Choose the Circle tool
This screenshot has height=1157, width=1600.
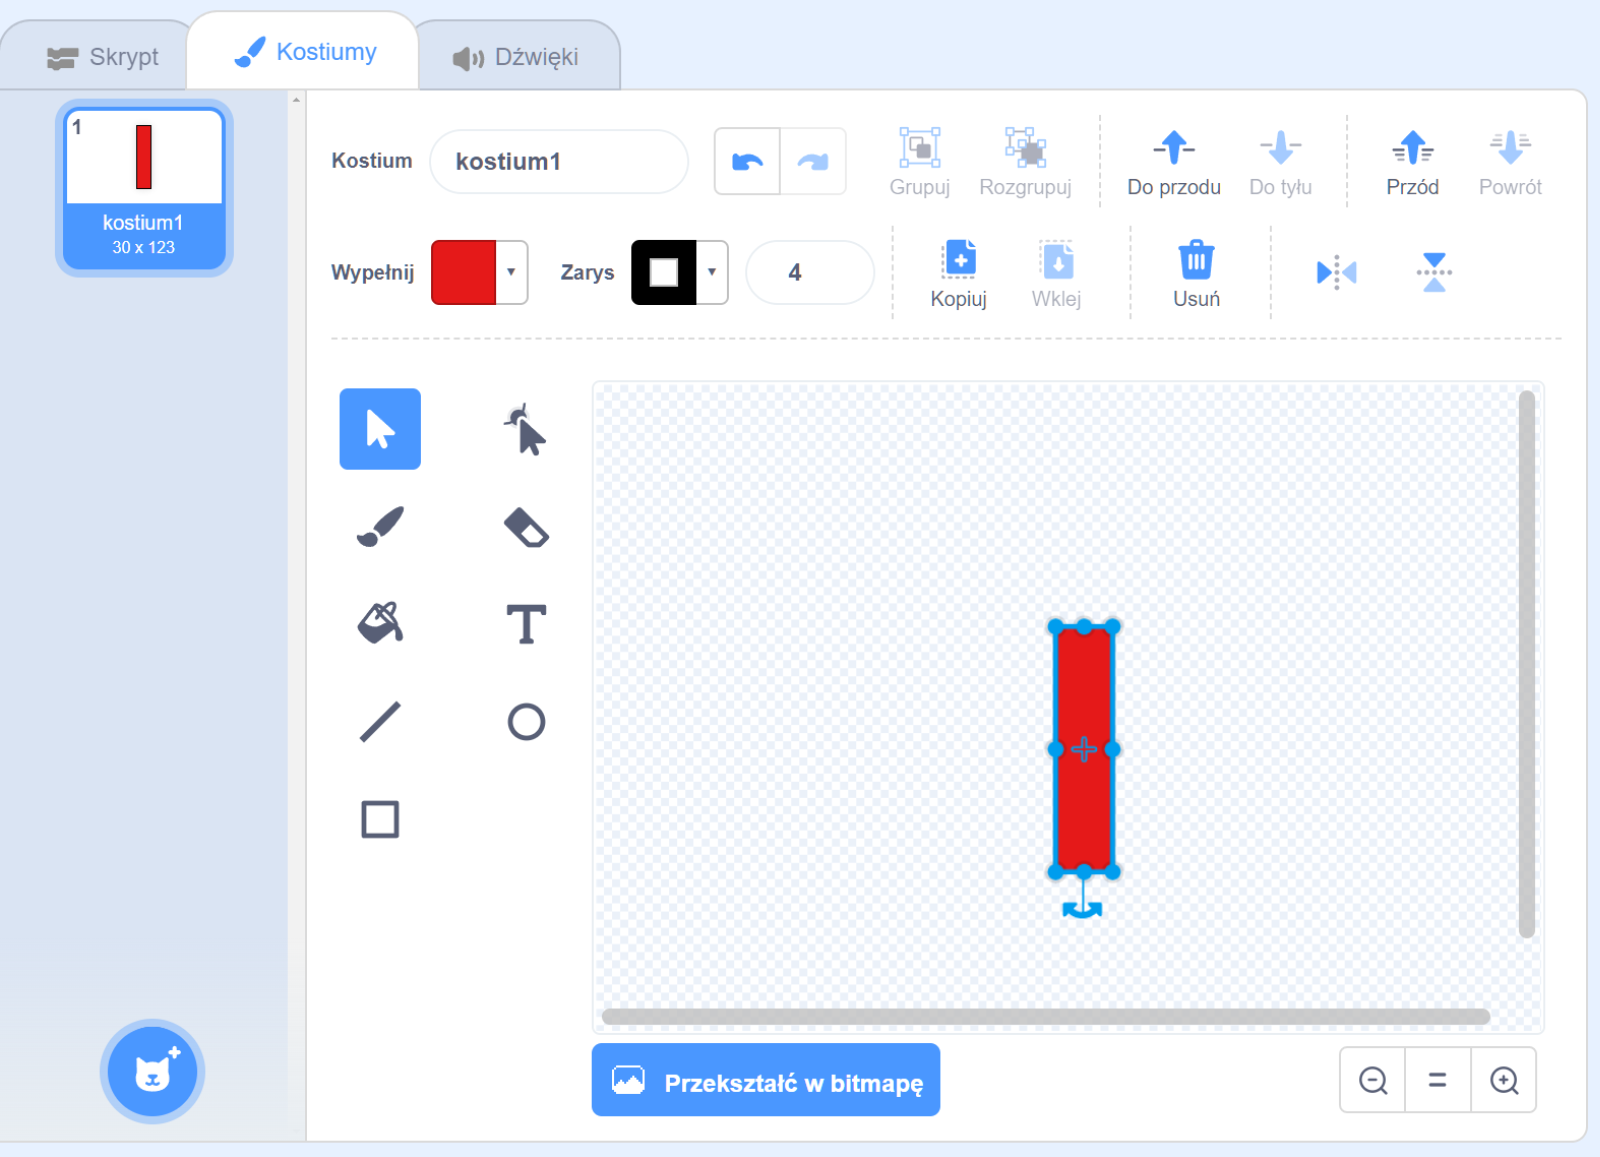coord(526,721)
